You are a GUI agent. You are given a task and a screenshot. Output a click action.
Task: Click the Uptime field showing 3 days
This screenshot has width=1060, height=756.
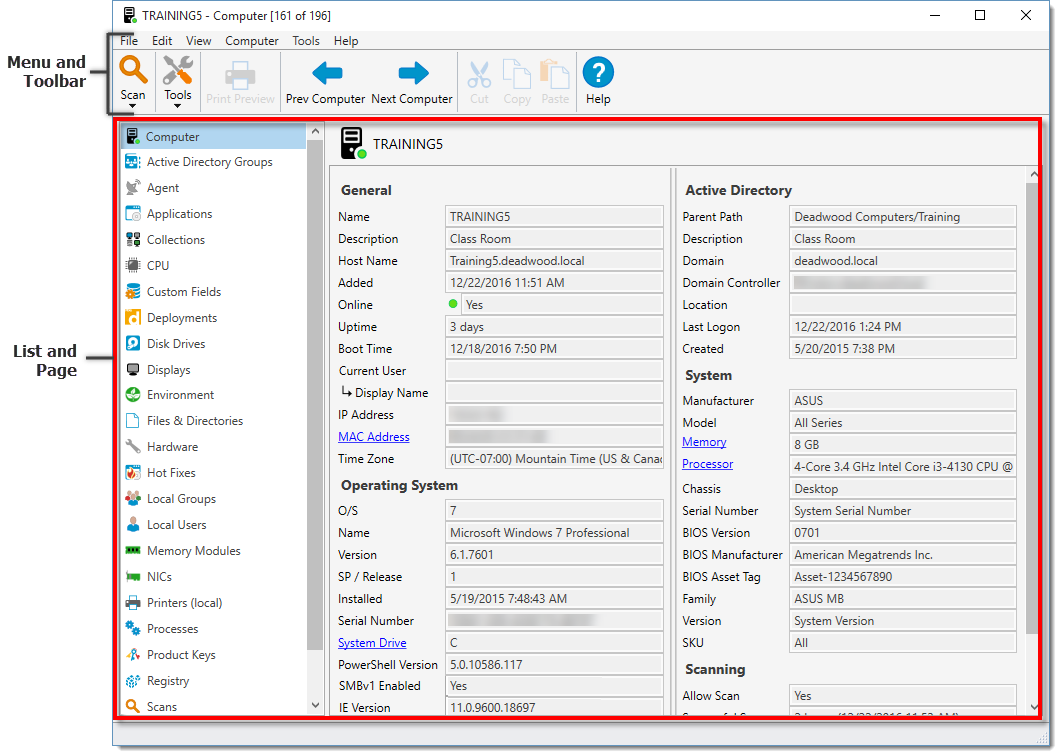click(554, 327)
